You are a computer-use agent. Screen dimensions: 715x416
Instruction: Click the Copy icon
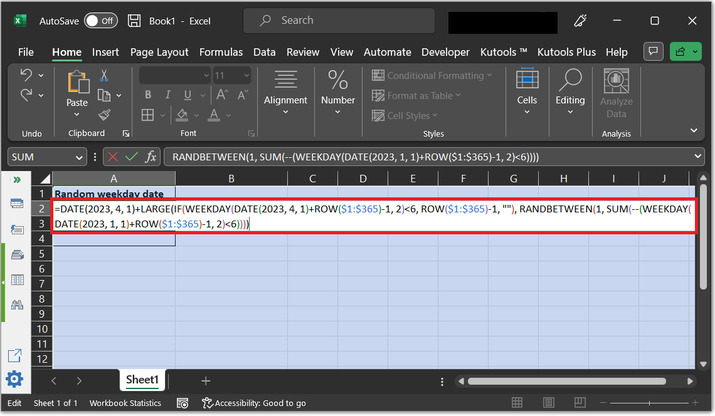click(x=104, y=95)
